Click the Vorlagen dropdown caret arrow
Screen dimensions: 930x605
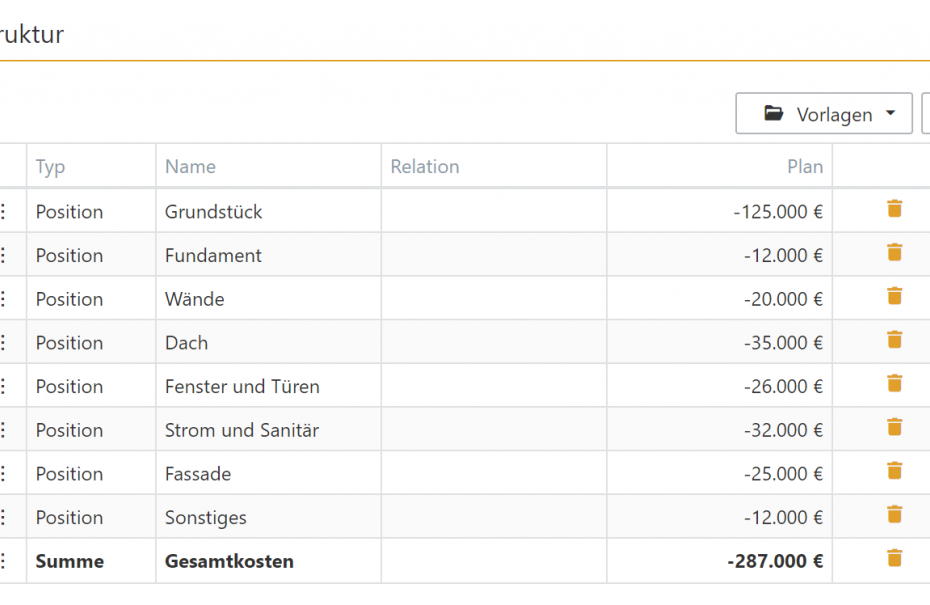click(890, 113)
